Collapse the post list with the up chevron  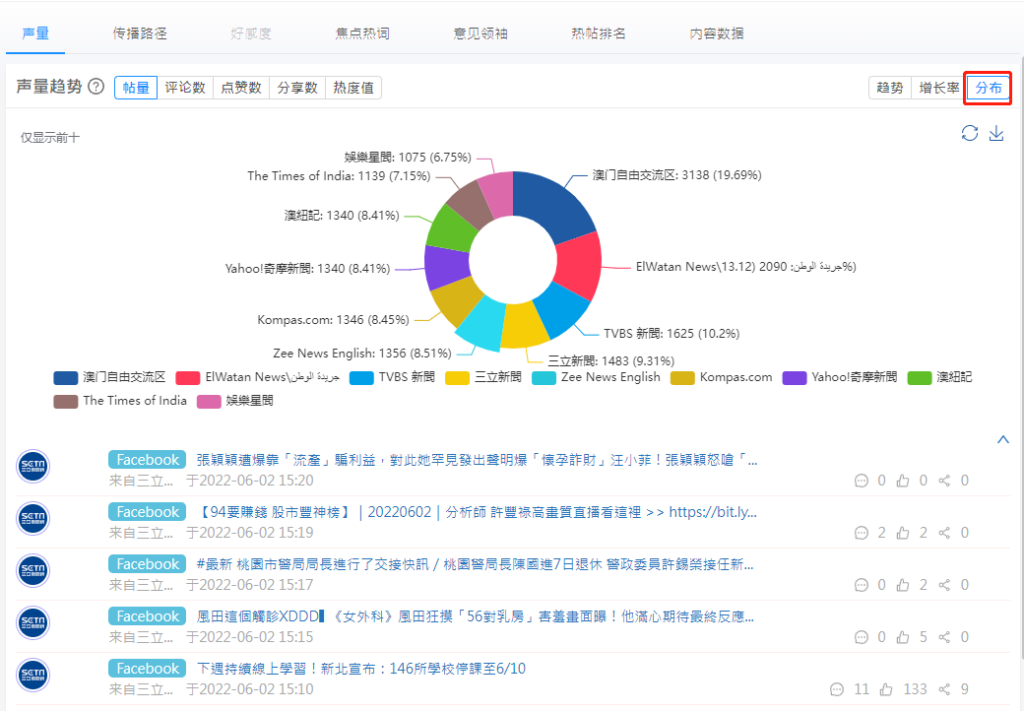click(x=1003, y=439)
